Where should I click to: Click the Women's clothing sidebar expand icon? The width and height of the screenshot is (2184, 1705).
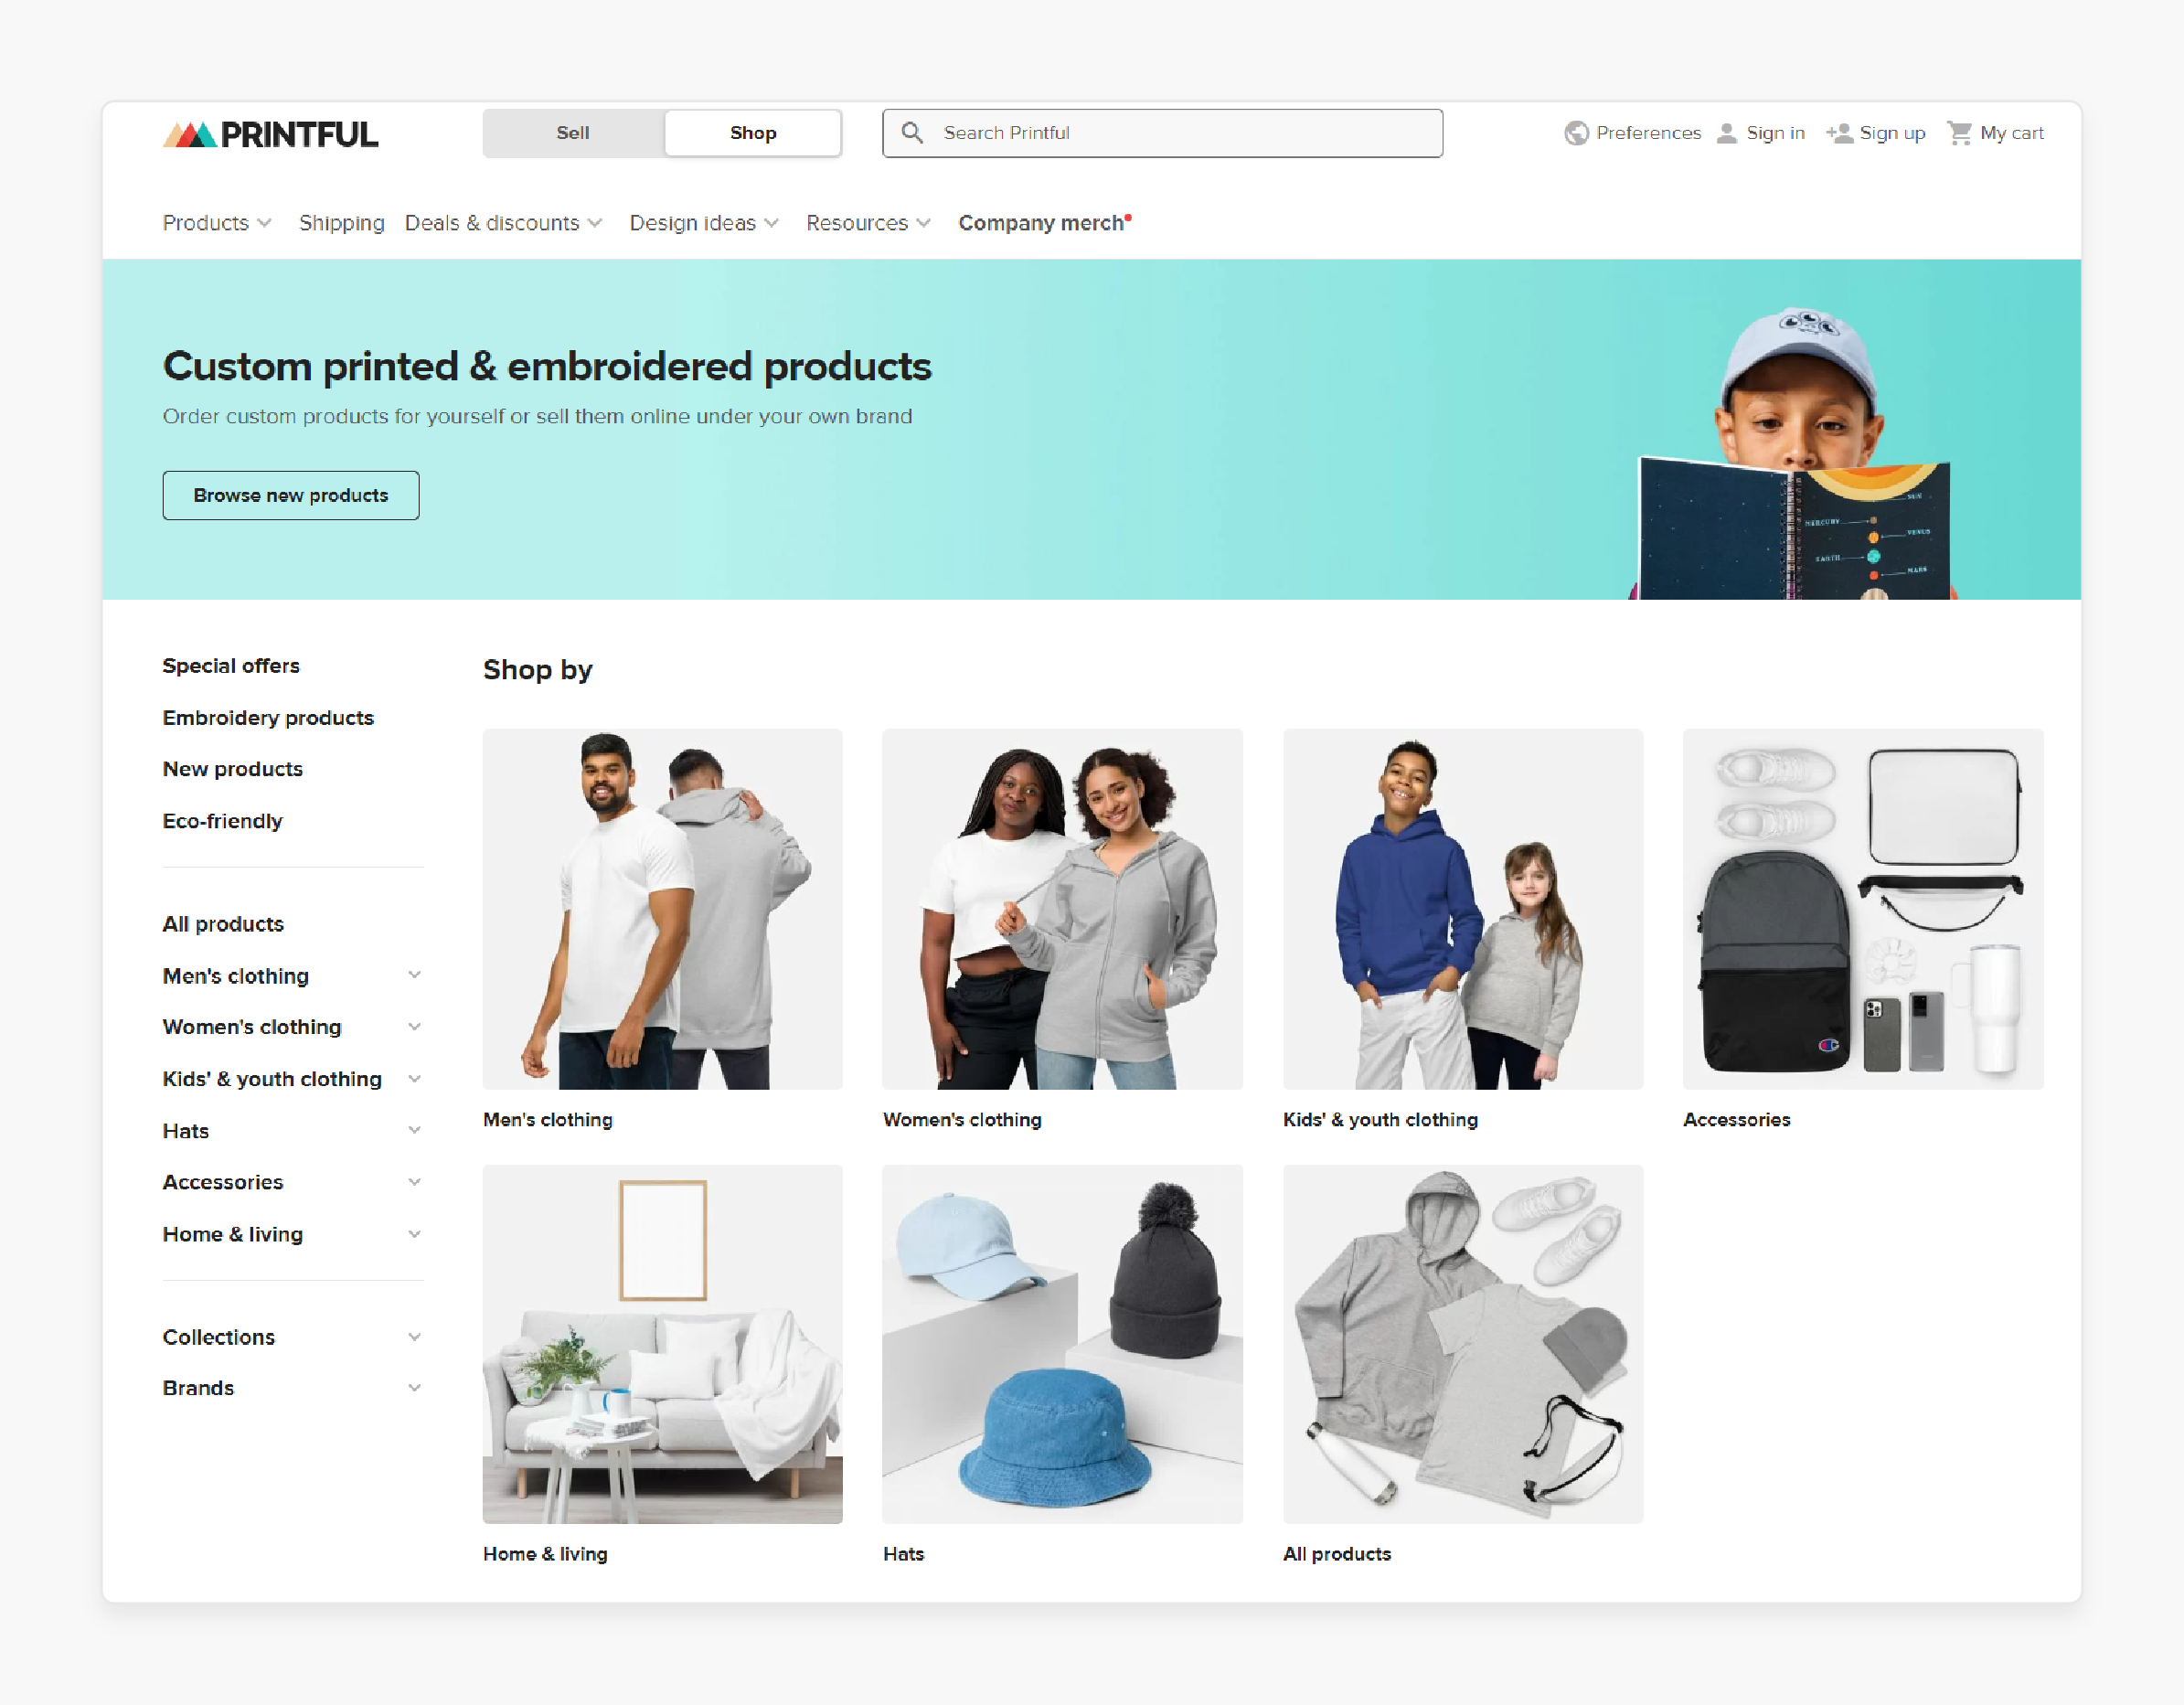coord(415,1026)
